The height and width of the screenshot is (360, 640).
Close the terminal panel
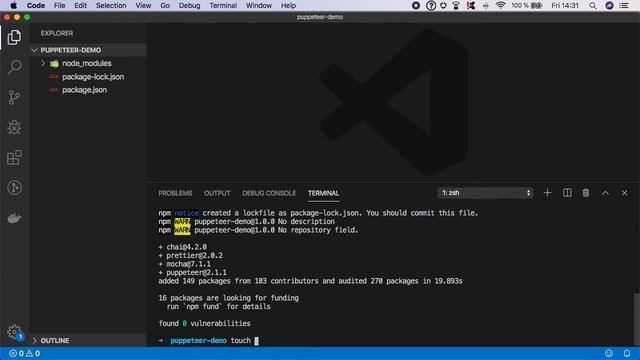point(624,193)
